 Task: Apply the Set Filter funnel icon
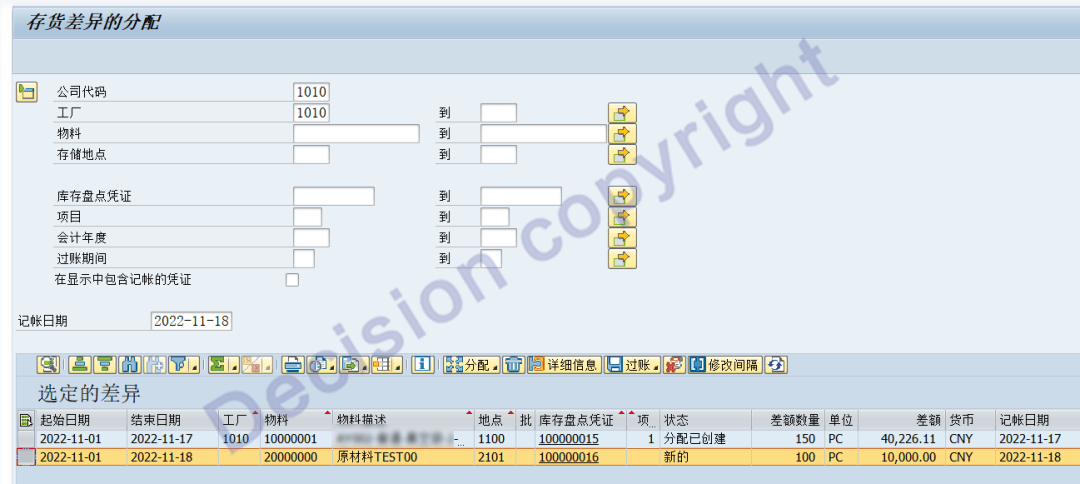tap(180, 365)
